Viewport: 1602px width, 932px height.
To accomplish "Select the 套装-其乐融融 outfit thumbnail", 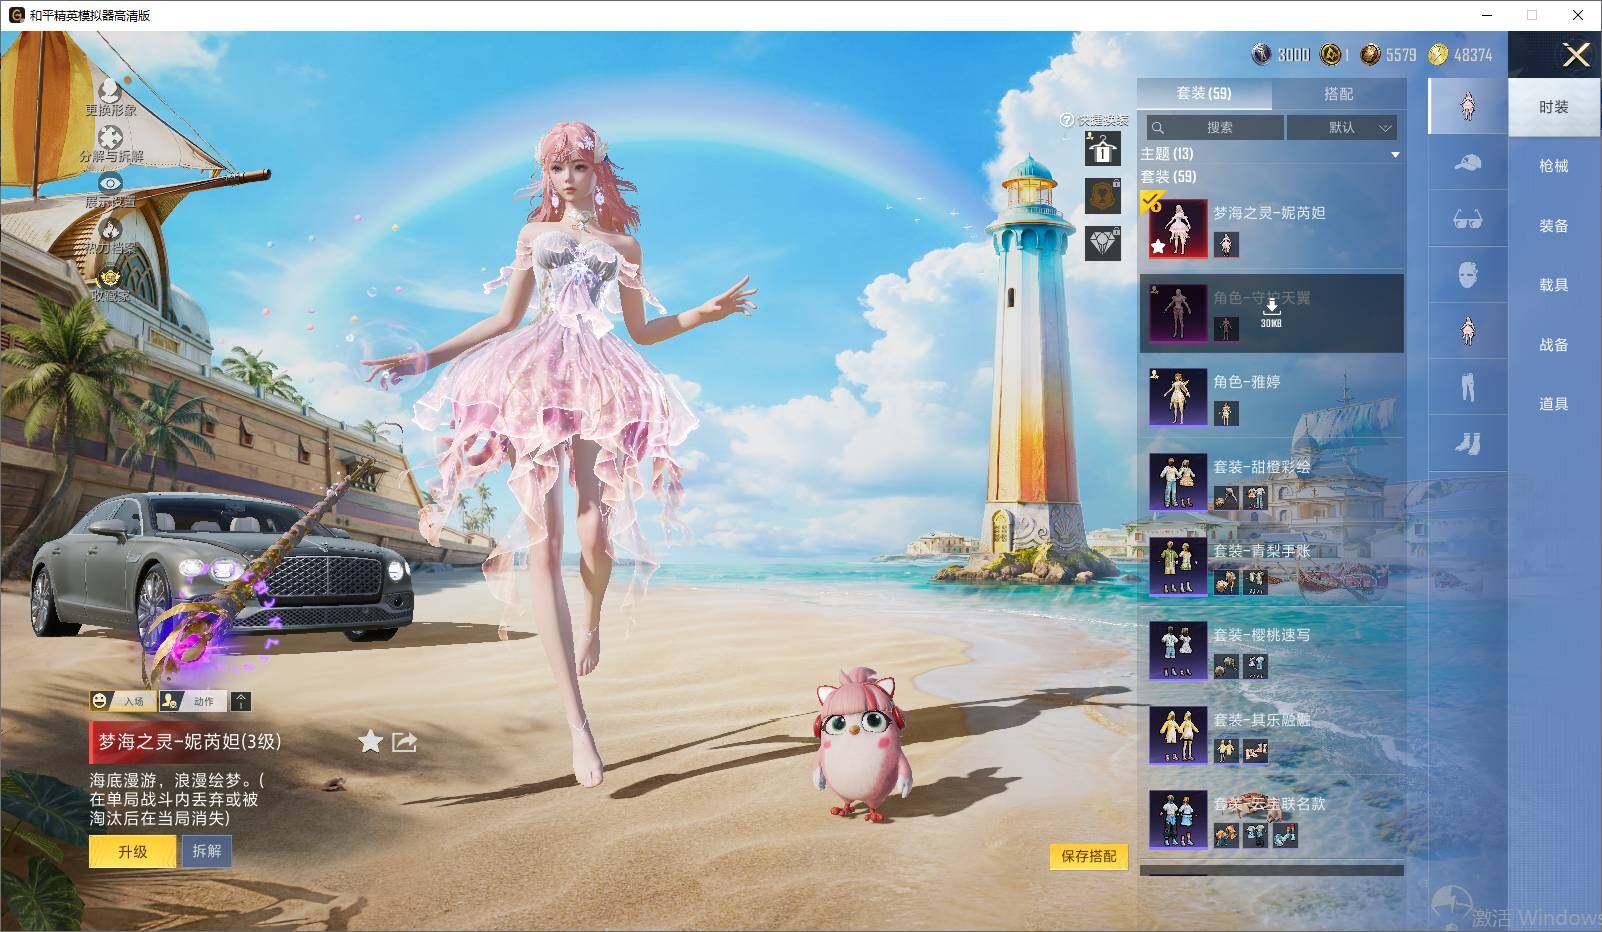I will pyautogui.click(x=1177, y=734).
